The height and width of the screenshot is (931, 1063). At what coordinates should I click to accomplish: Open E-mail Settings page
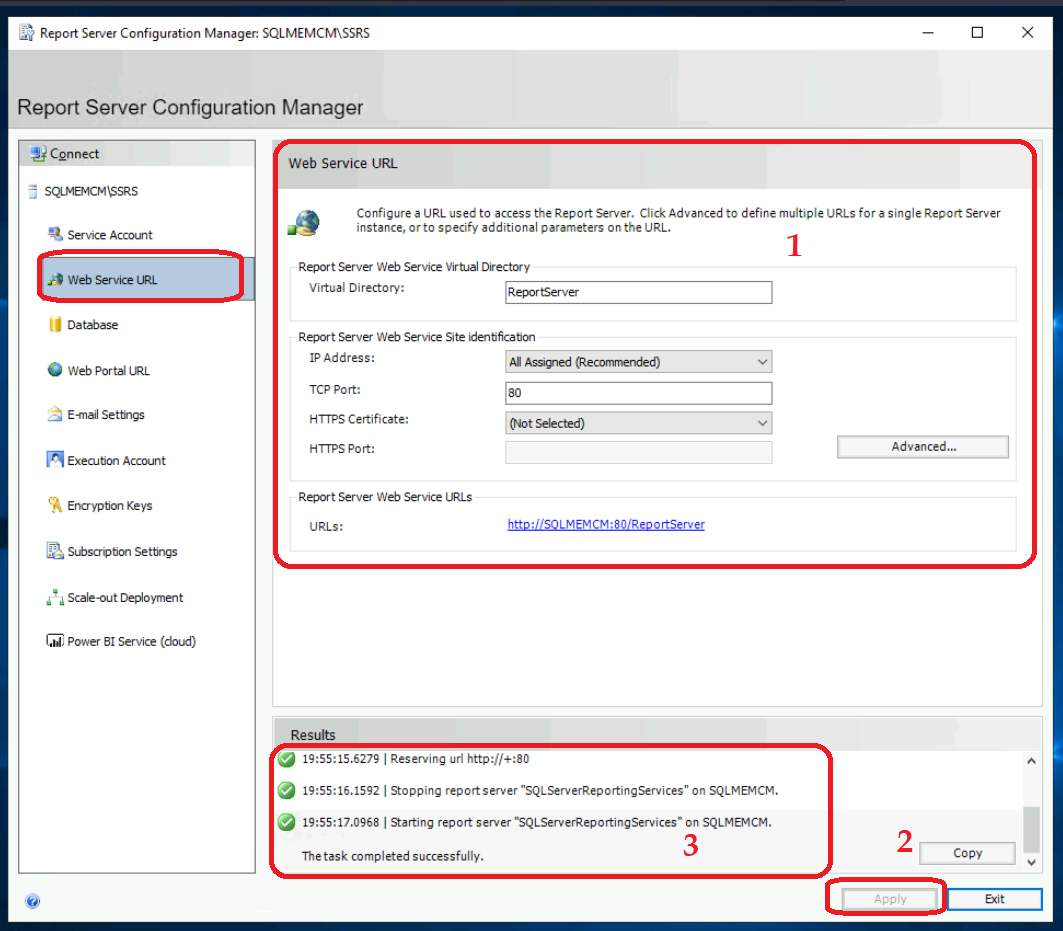[x=106, y=414]
